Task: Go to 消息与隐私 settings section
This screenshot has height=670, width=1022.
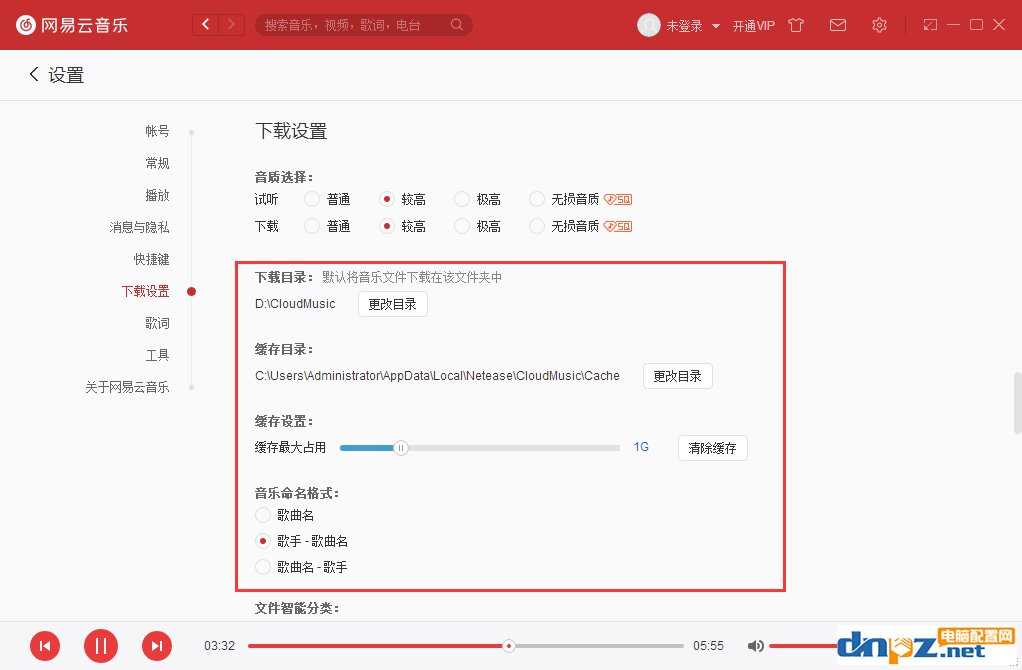Action: tap(139, 227)
